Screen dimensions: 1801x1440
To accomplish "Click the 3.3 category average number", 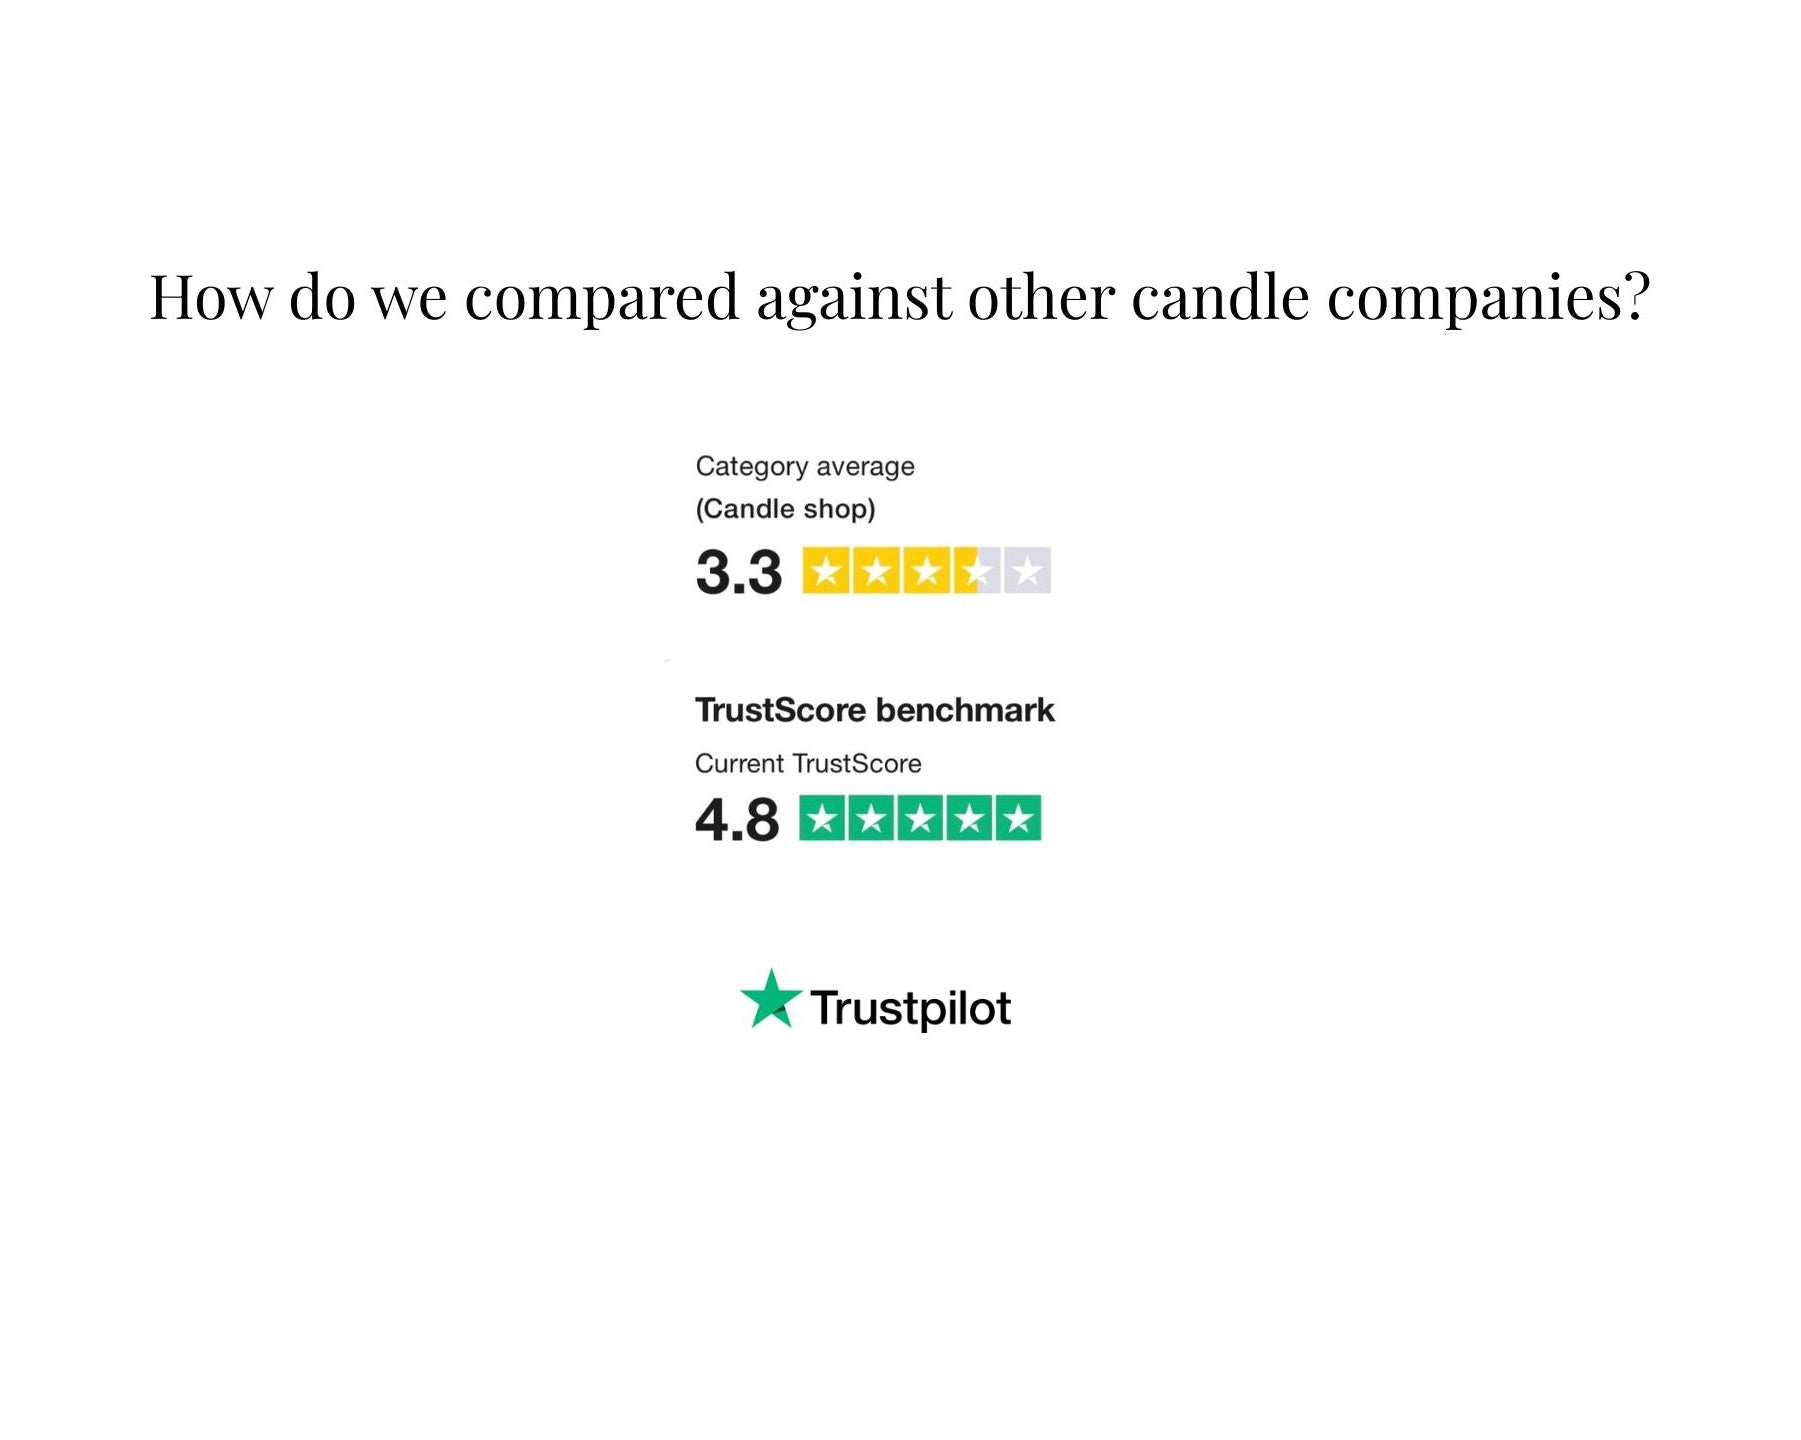I will 738,572.
